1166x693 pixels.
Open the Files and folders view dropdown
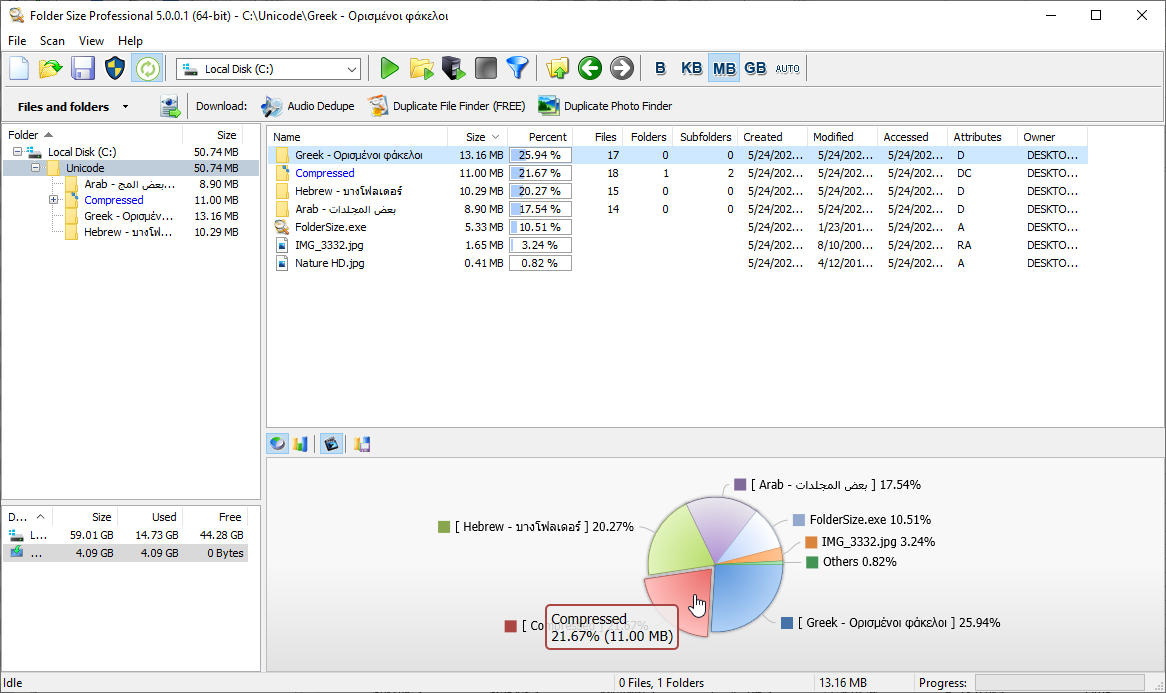tap(124, 106)
